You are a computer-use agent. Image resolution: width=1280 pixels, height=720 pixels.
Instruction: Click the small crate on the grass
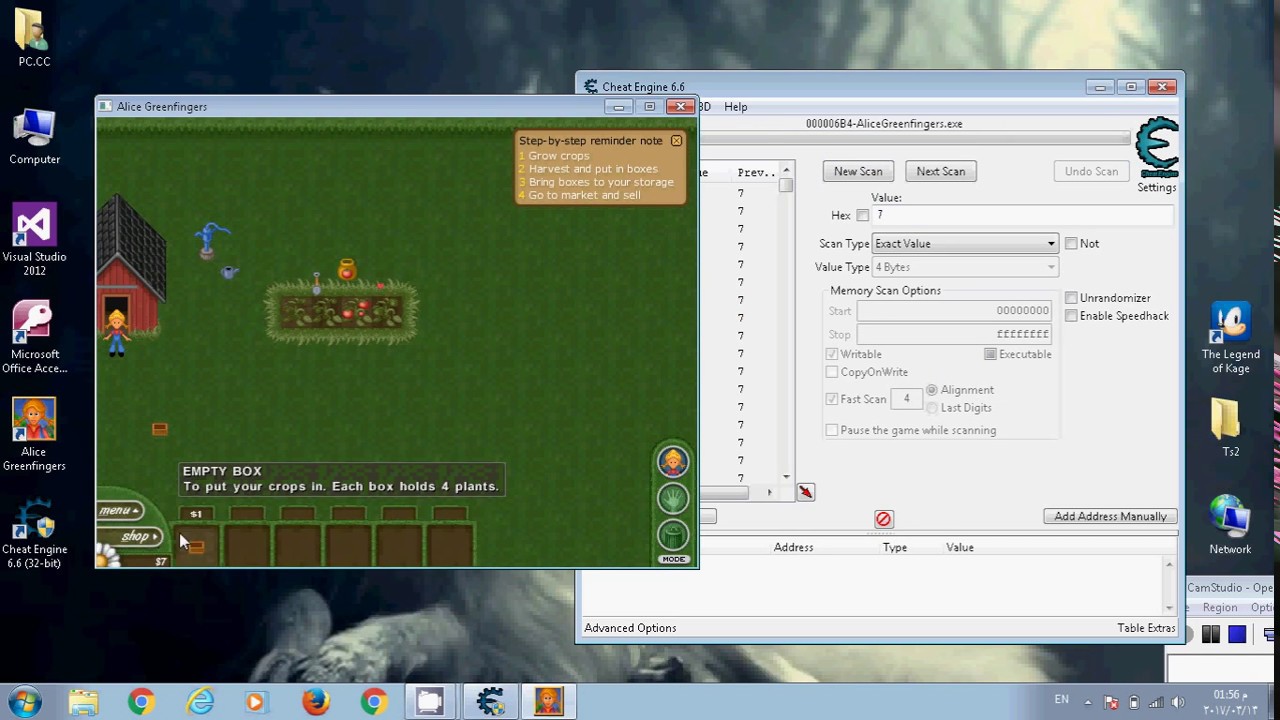[x=159, y=429]
